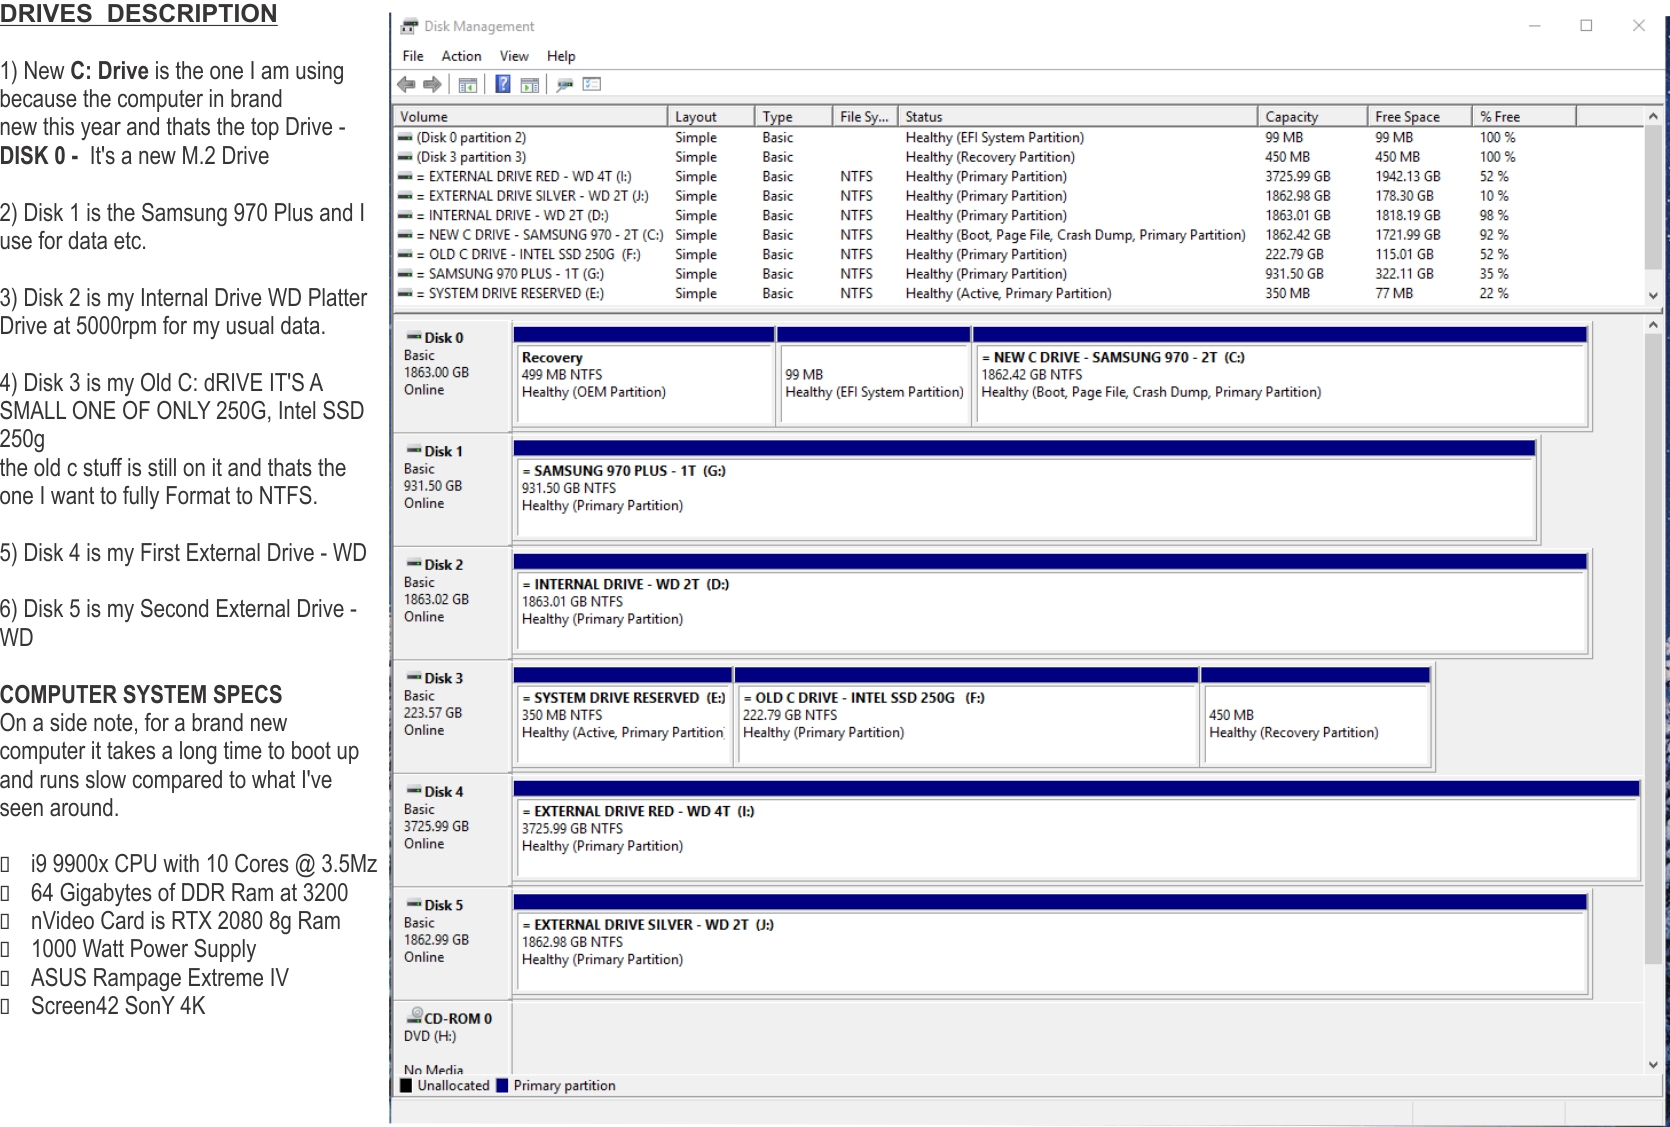Sort by the Layout column header
The image size is (1670, 1127).
click(711, 117)
